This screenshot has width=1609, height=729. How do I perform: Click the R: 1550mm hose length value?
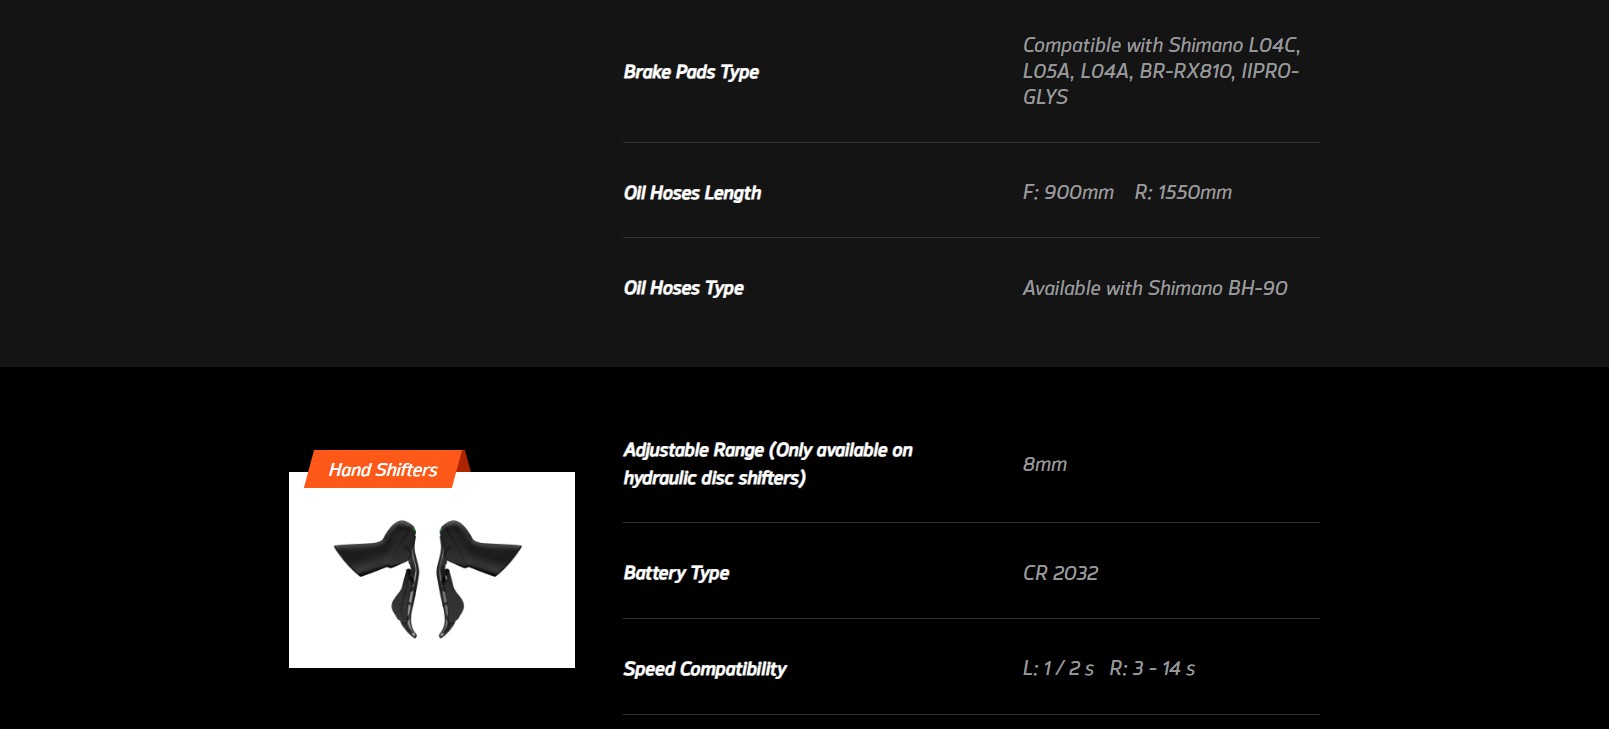[1183, 192]
